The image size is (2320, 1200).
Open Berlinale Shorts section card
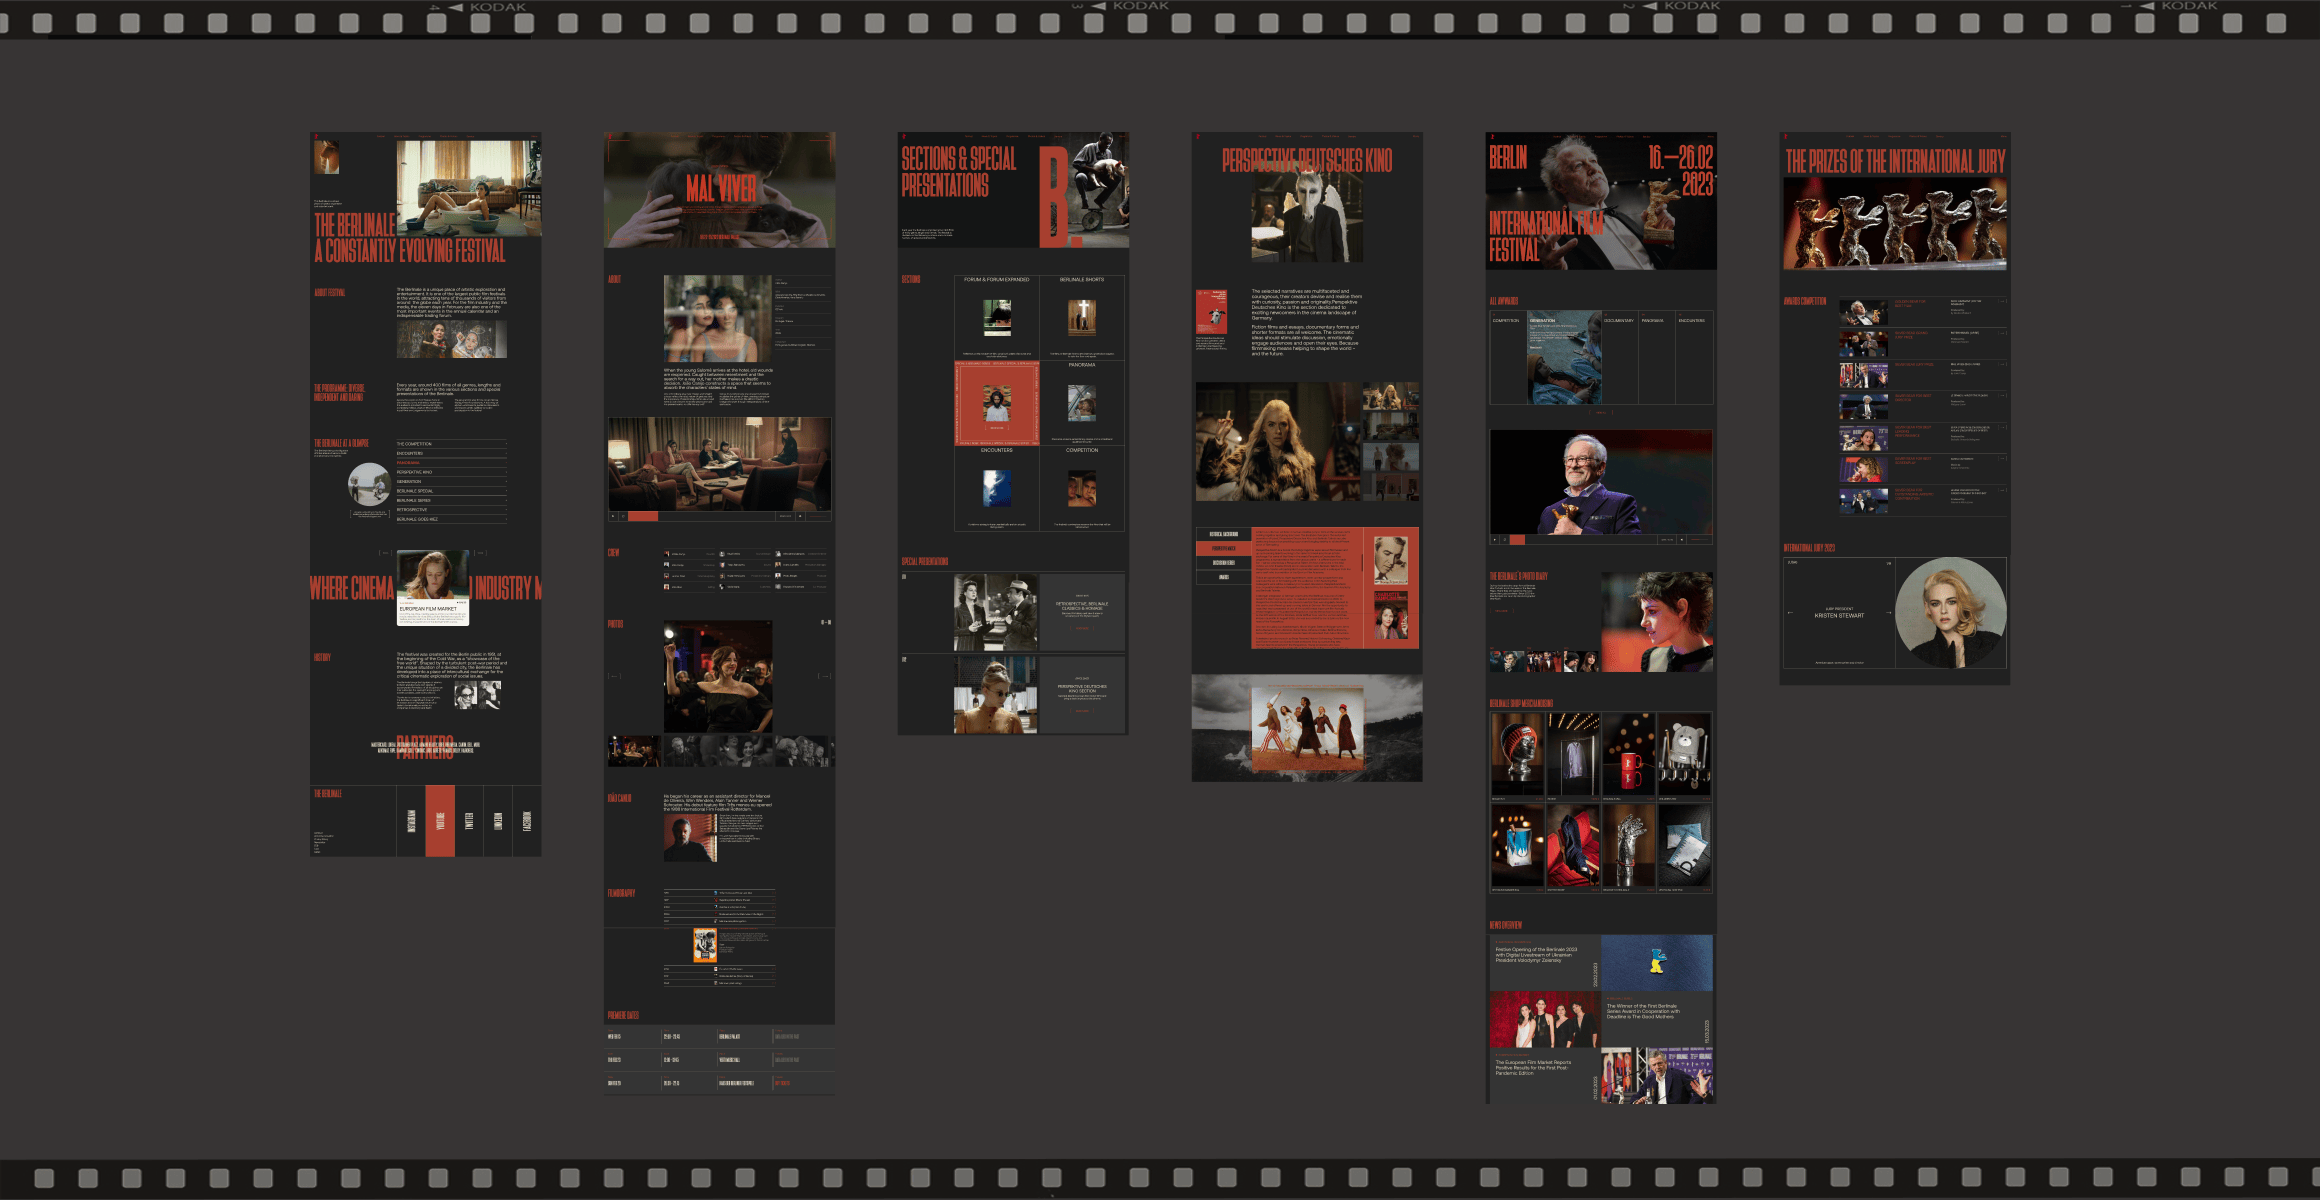click(x=1081, y=318)
